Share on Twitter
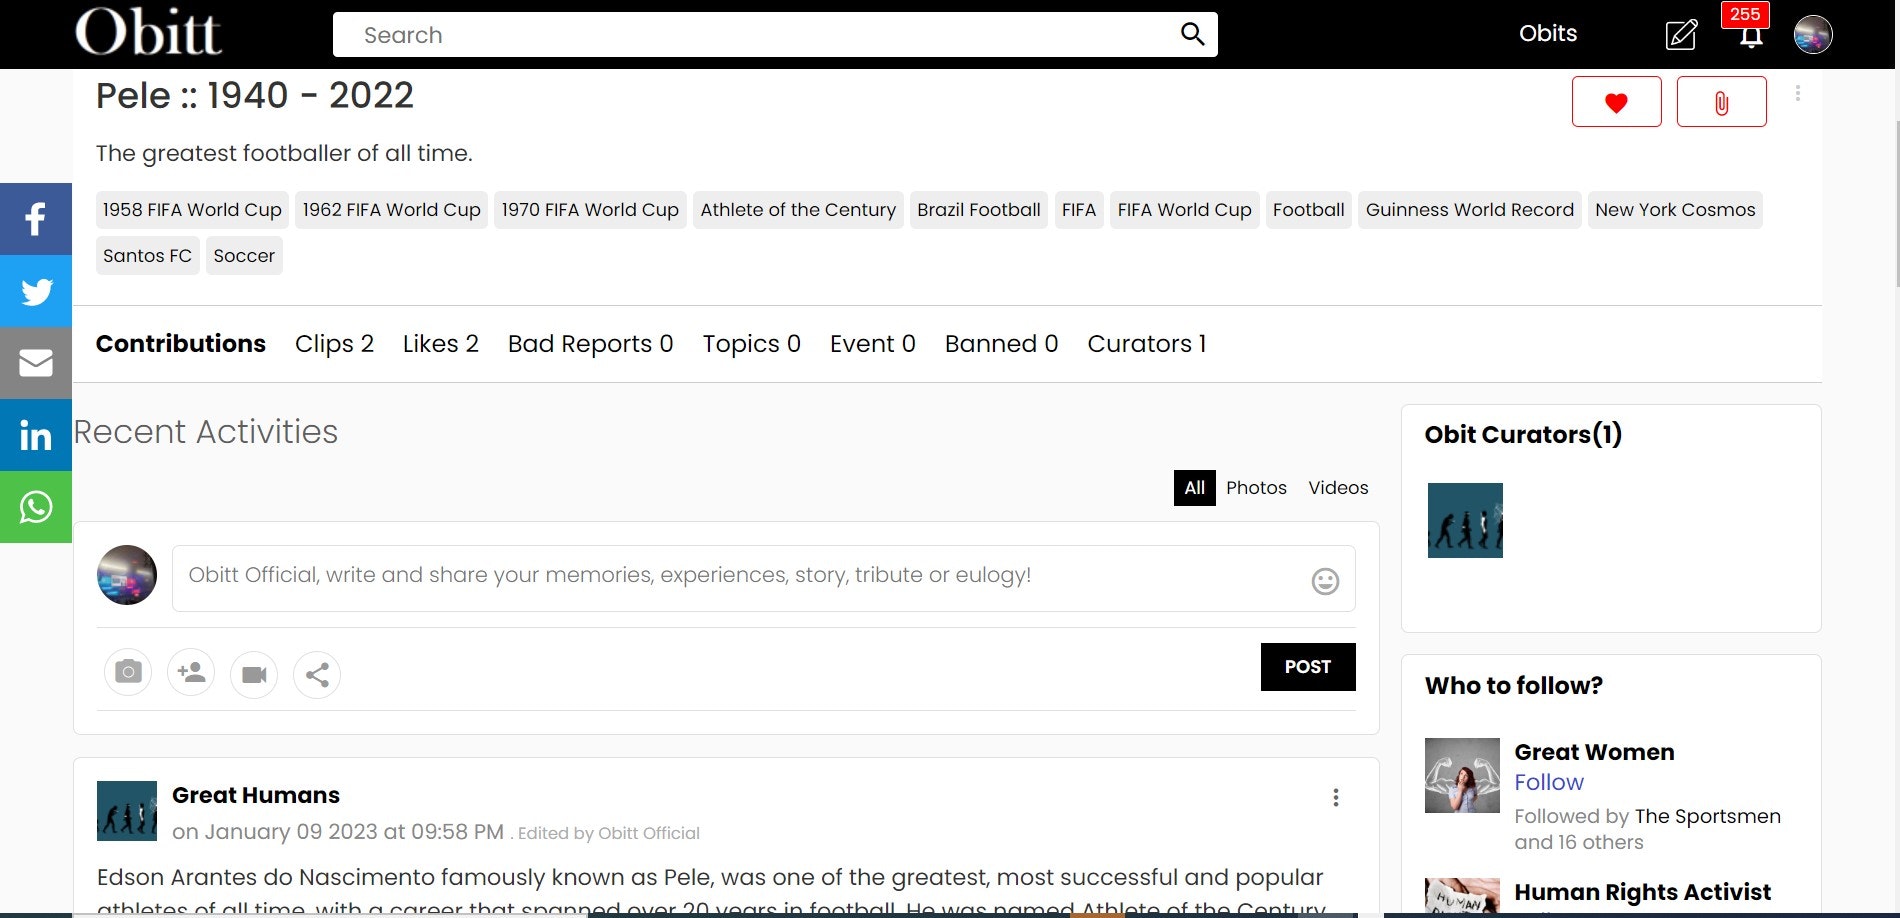This screenshot has width=1900, height=918. pos(36,291)
